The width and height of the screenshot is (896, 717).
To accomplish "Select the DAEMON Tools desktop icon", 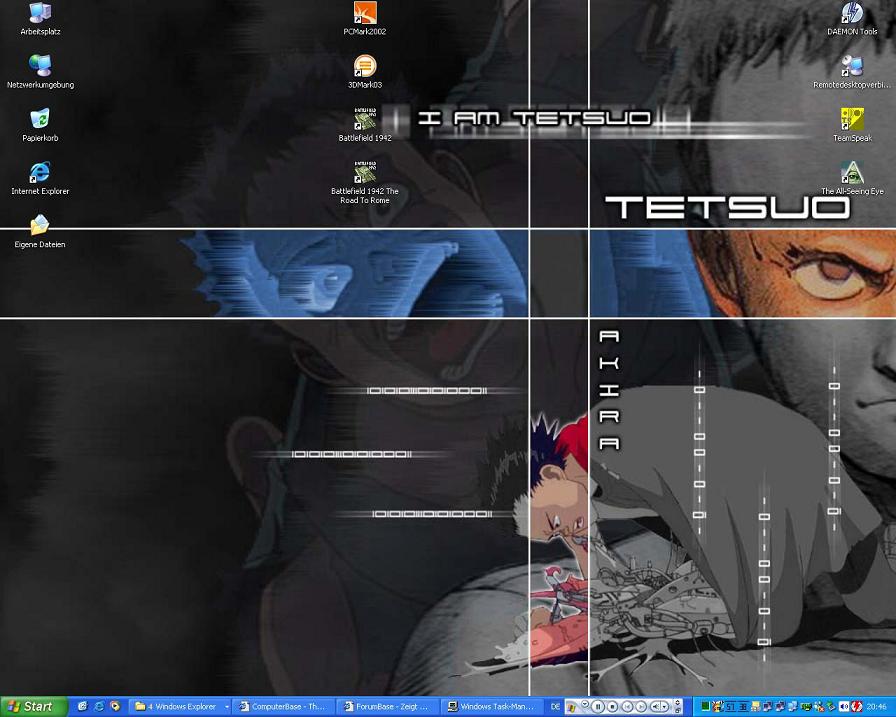I will pyautogui.click(x=852, y=19).
